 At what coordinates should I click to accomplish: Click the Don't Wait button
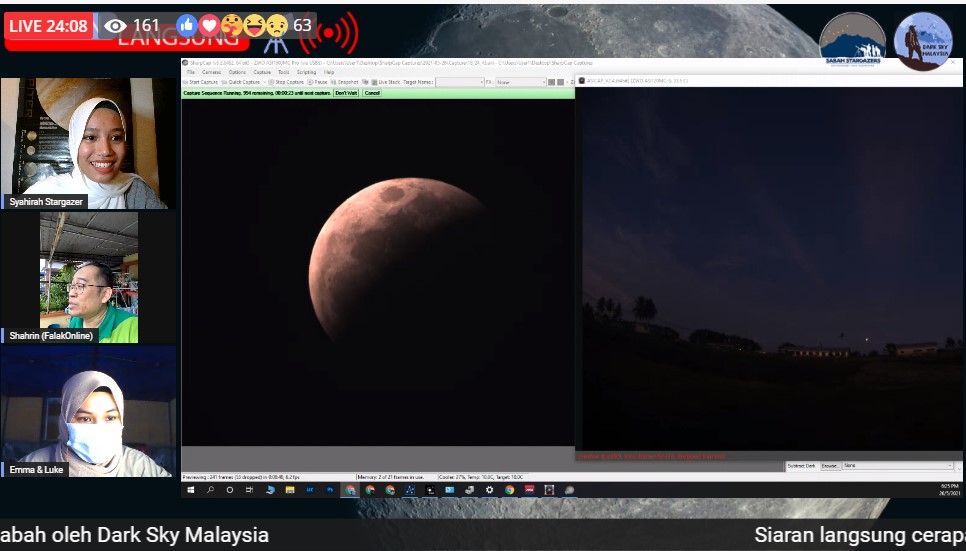coord(346,93)
